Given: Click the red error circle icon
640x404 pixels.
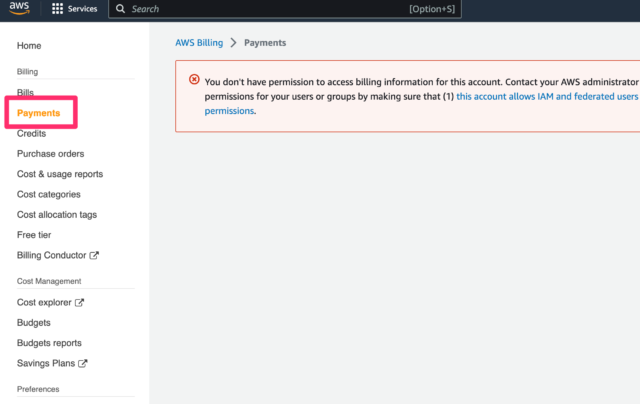Looking at the screenshot, I should [194, 79].
